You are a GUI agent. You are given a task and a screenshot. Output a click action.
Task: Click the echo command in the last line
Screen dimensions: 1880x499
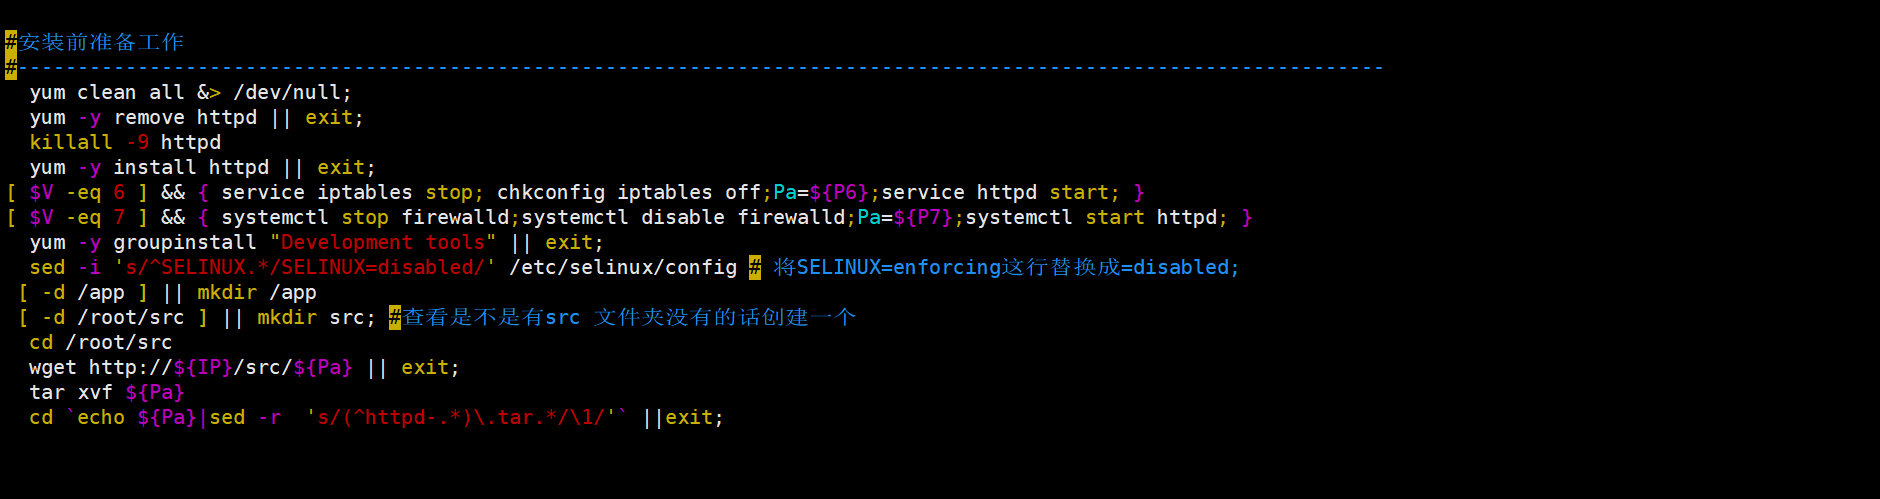(x=101, y=418)
